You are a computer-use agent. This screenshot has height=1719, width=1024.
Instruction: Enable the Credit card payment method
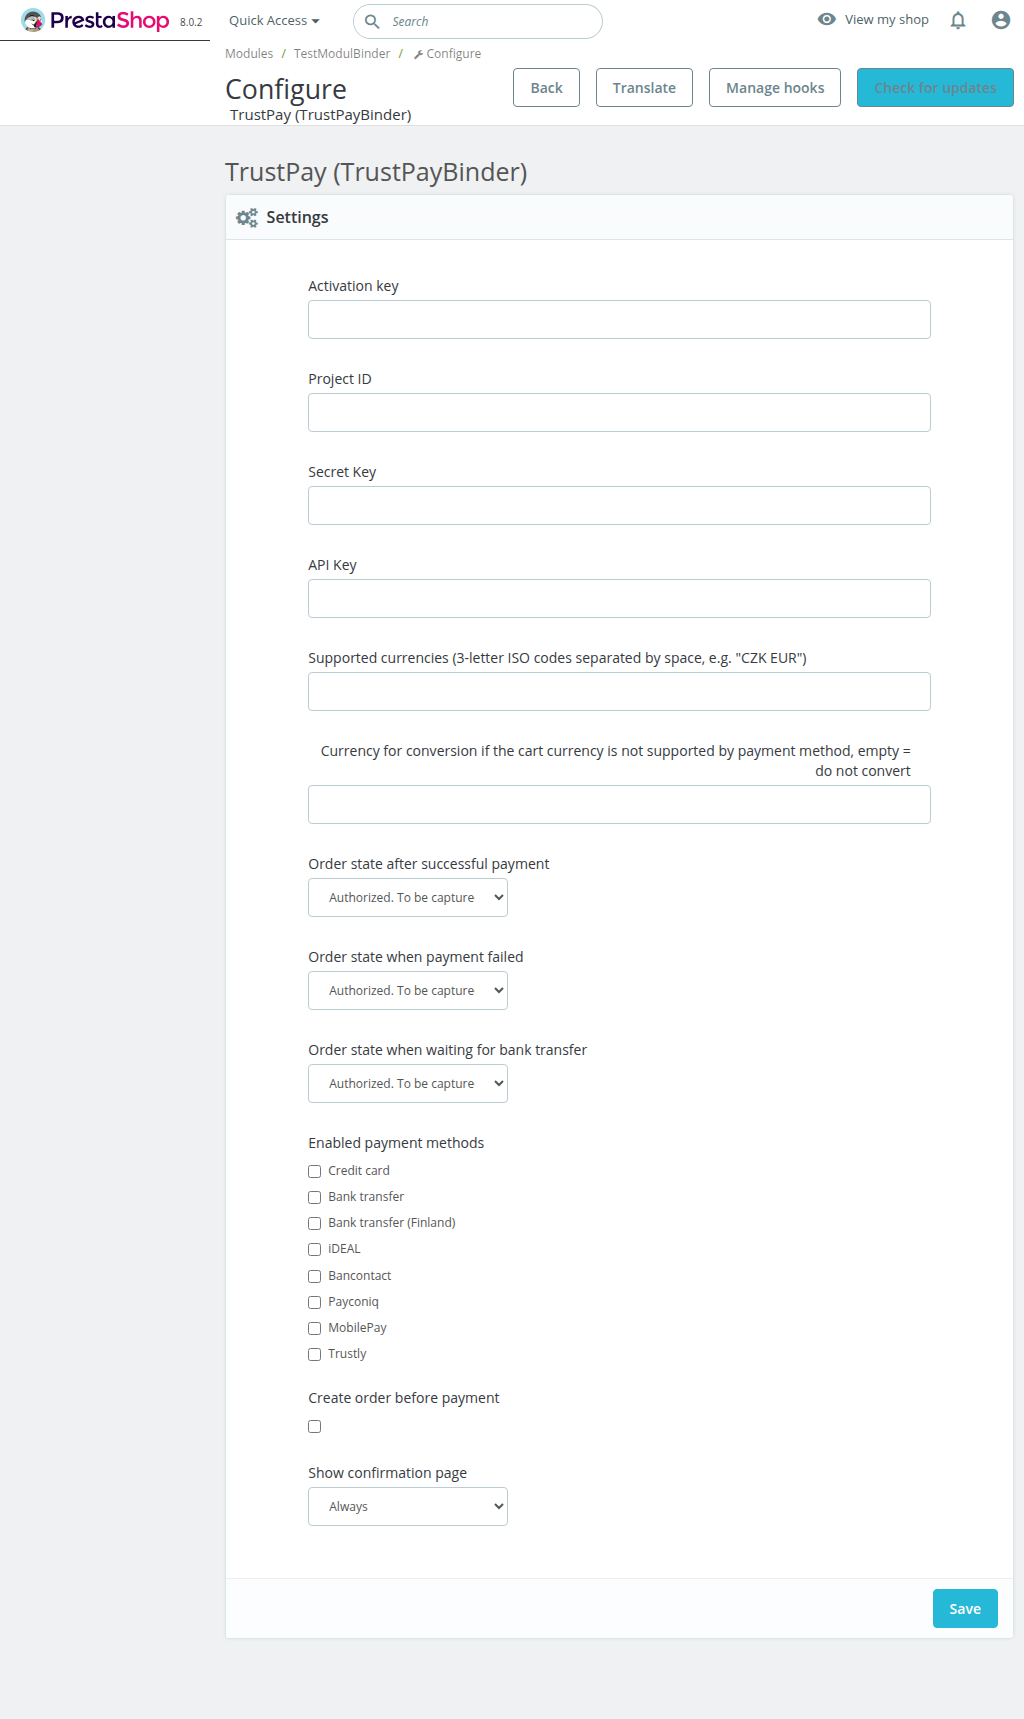[314, 1171]
